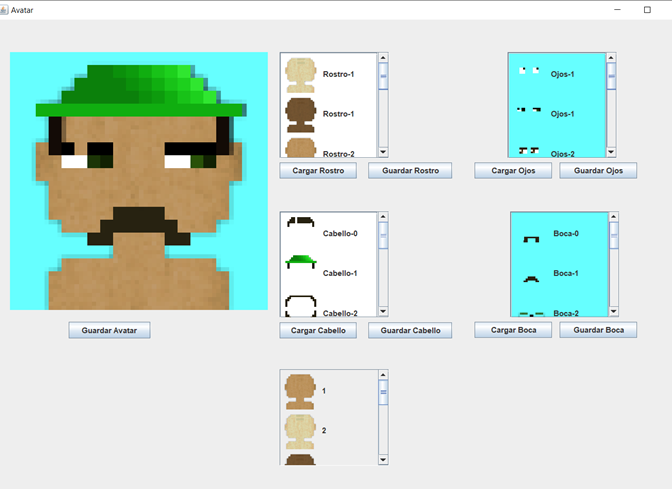Image resolution: width=672 pixels, height=489 pixels.
Task: Select avatar thumbnail number 1
Action: point(300,392)
